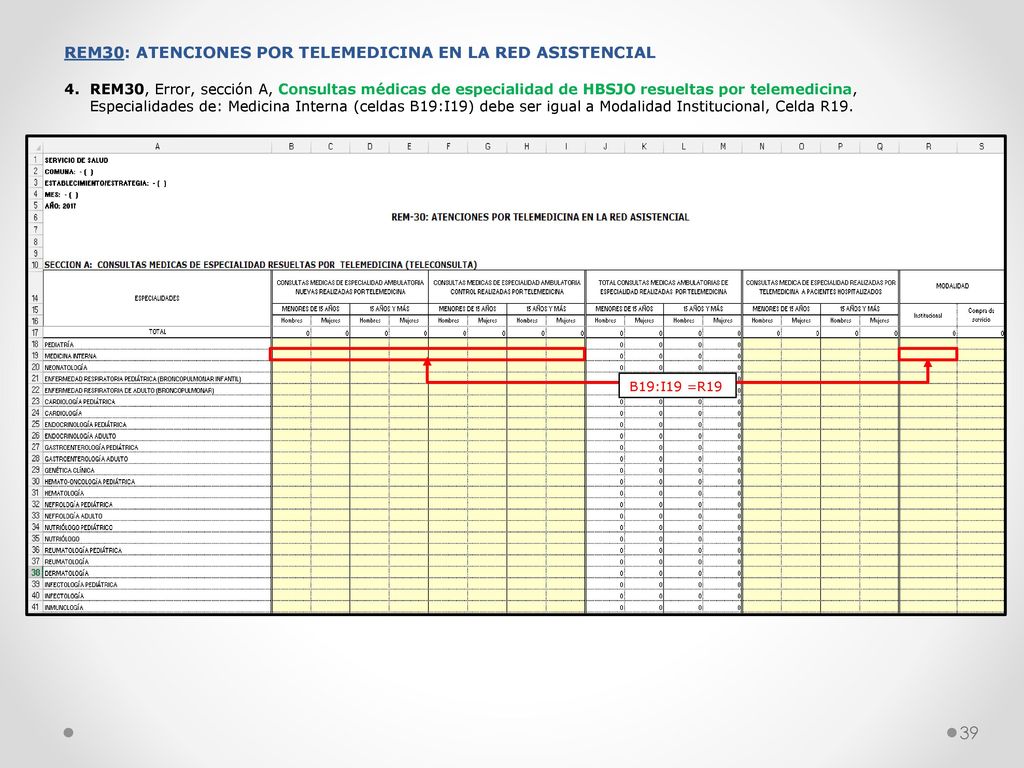1024x768 pixels.
Task: Click the DERMATOLOGÍA row label
Action: click(67, 573)
